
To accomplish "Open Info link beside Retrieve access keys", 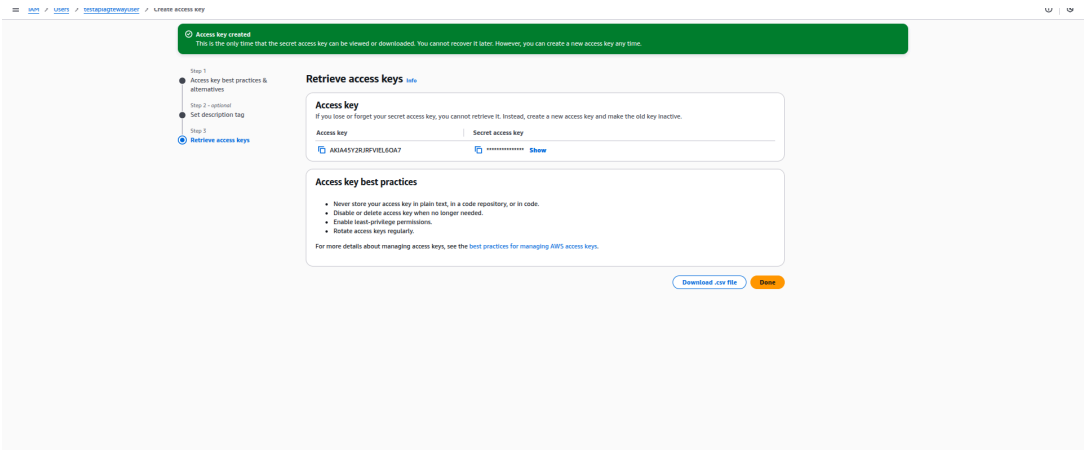I will tap(411, 80).
